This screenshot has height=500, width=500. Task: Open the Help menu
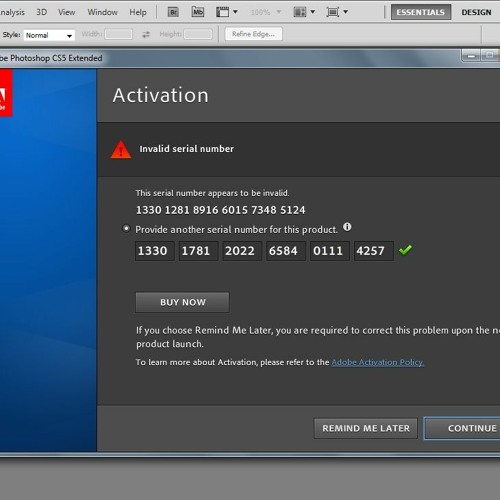(138, 12)
